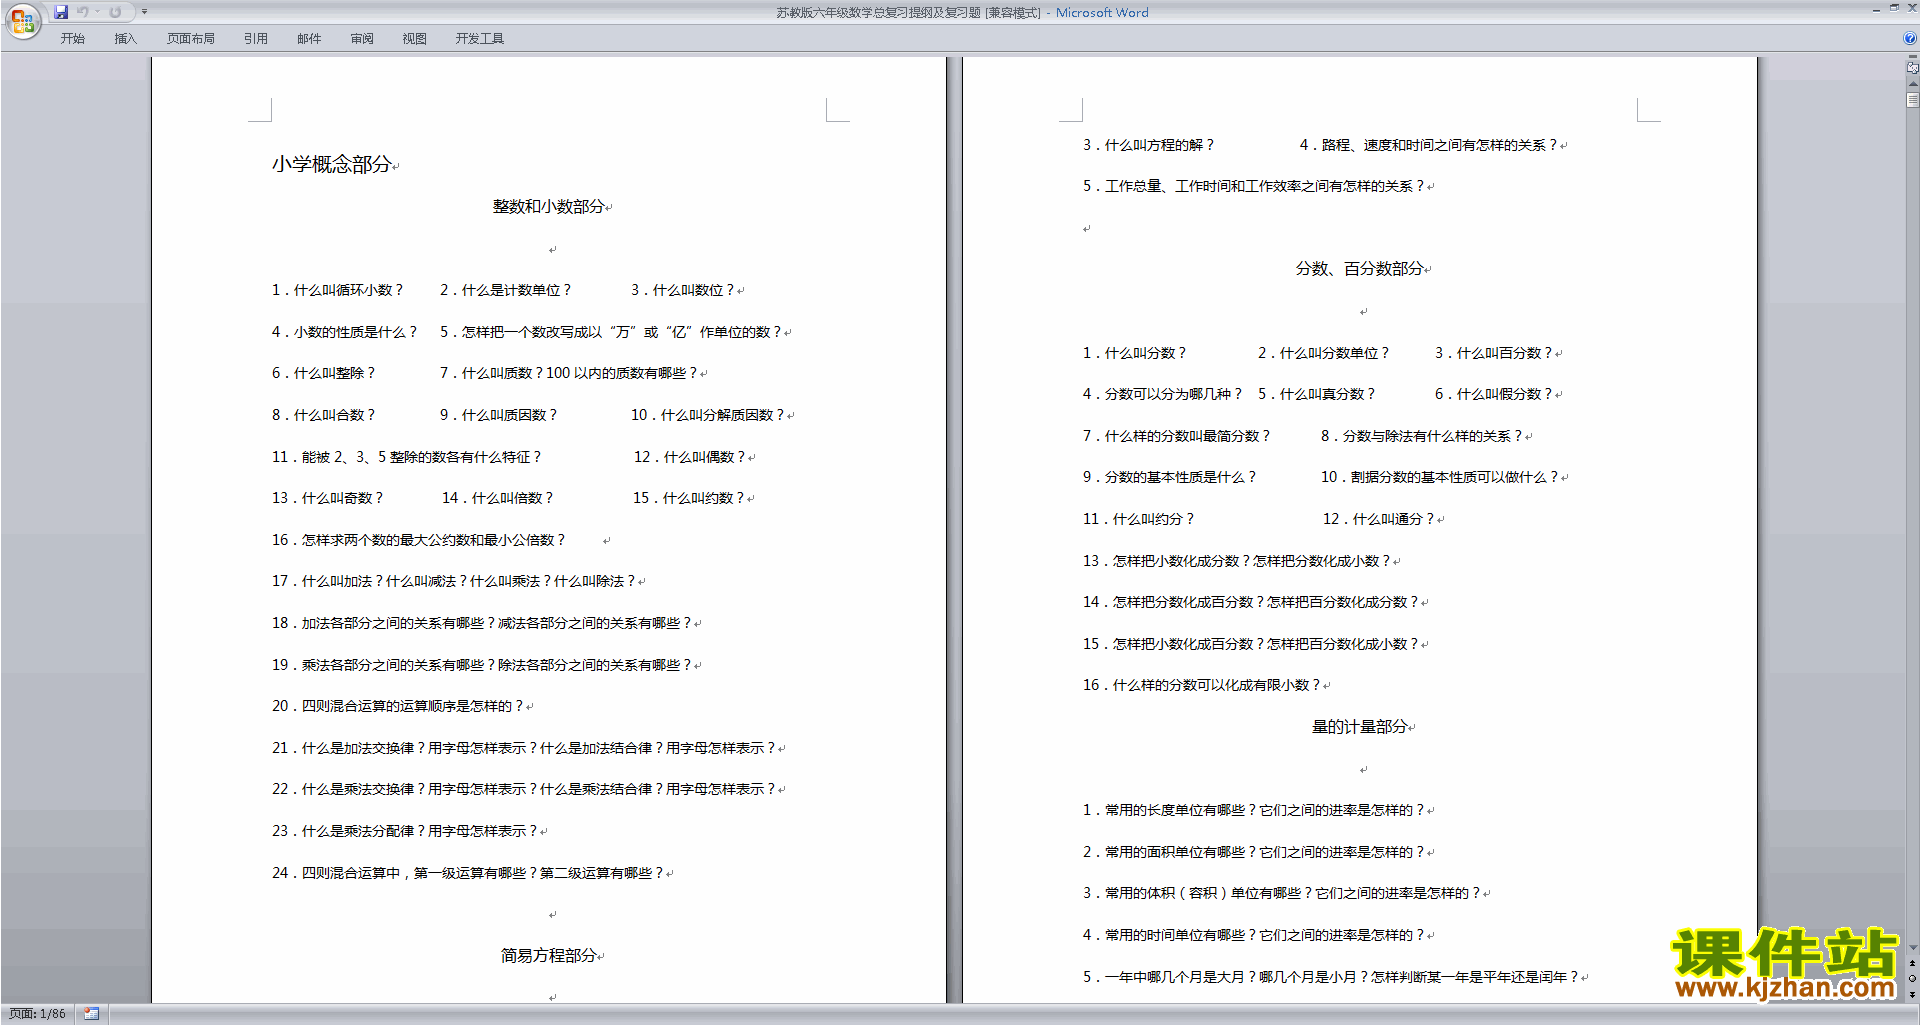The width and height of the screenshot is (1920, 1025).
Task: Click the vertical scrollbar up arrow
Action: (x=1912, y=84)
